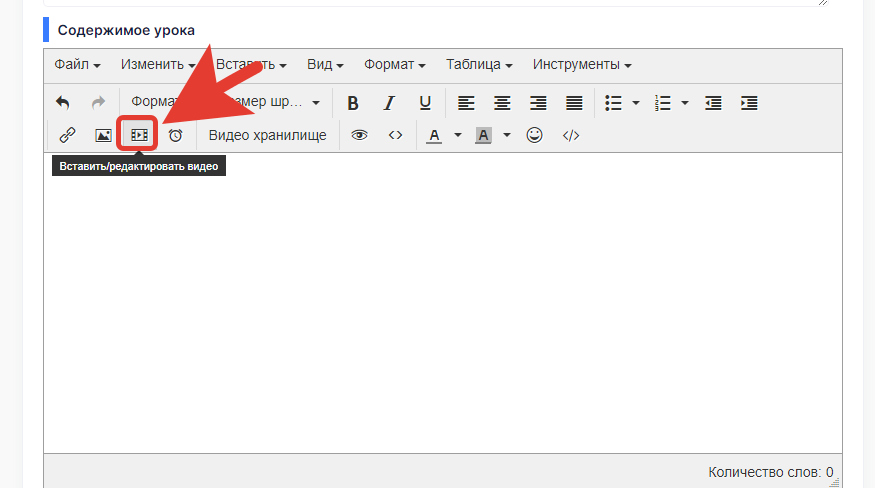This screenshot has height=488, width=875.
Task: Insert an image
Action: [103, 135]
